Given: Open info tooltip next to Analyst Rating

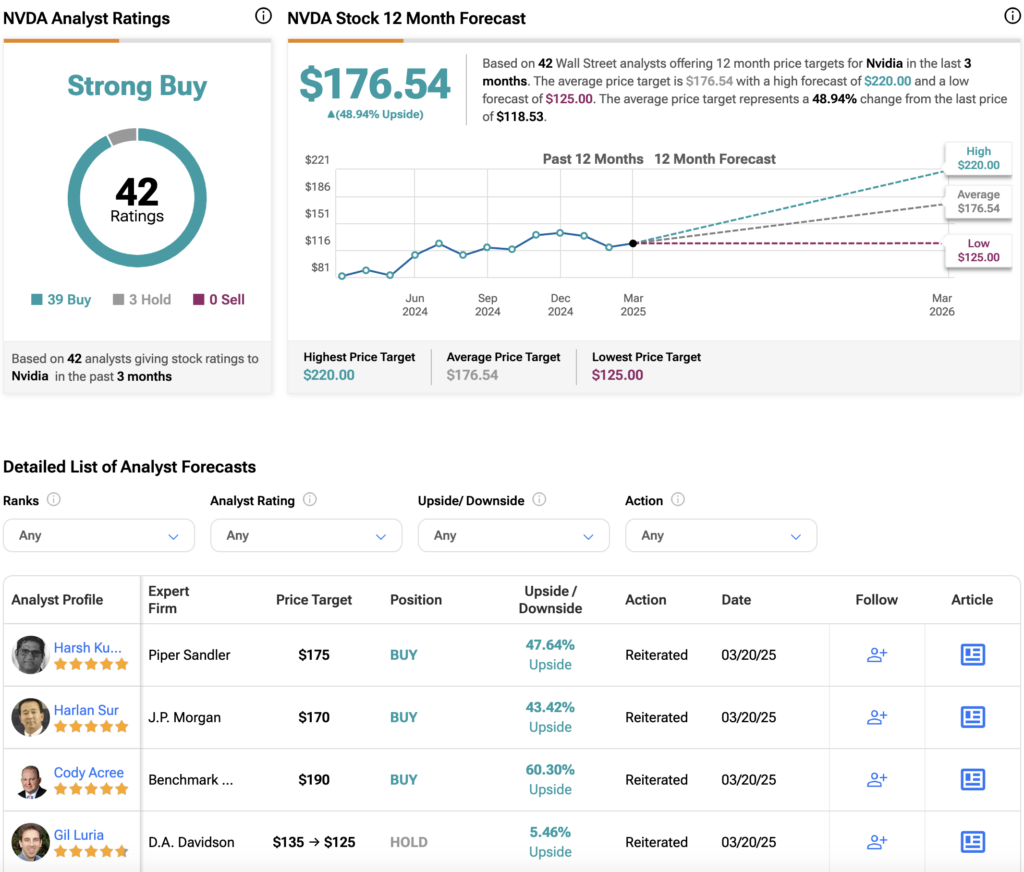Looking at the screenshot, I should coord(310,500).
